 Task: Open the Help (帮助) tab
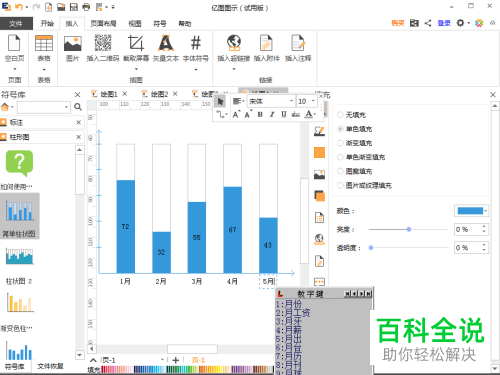coord(185,23)
